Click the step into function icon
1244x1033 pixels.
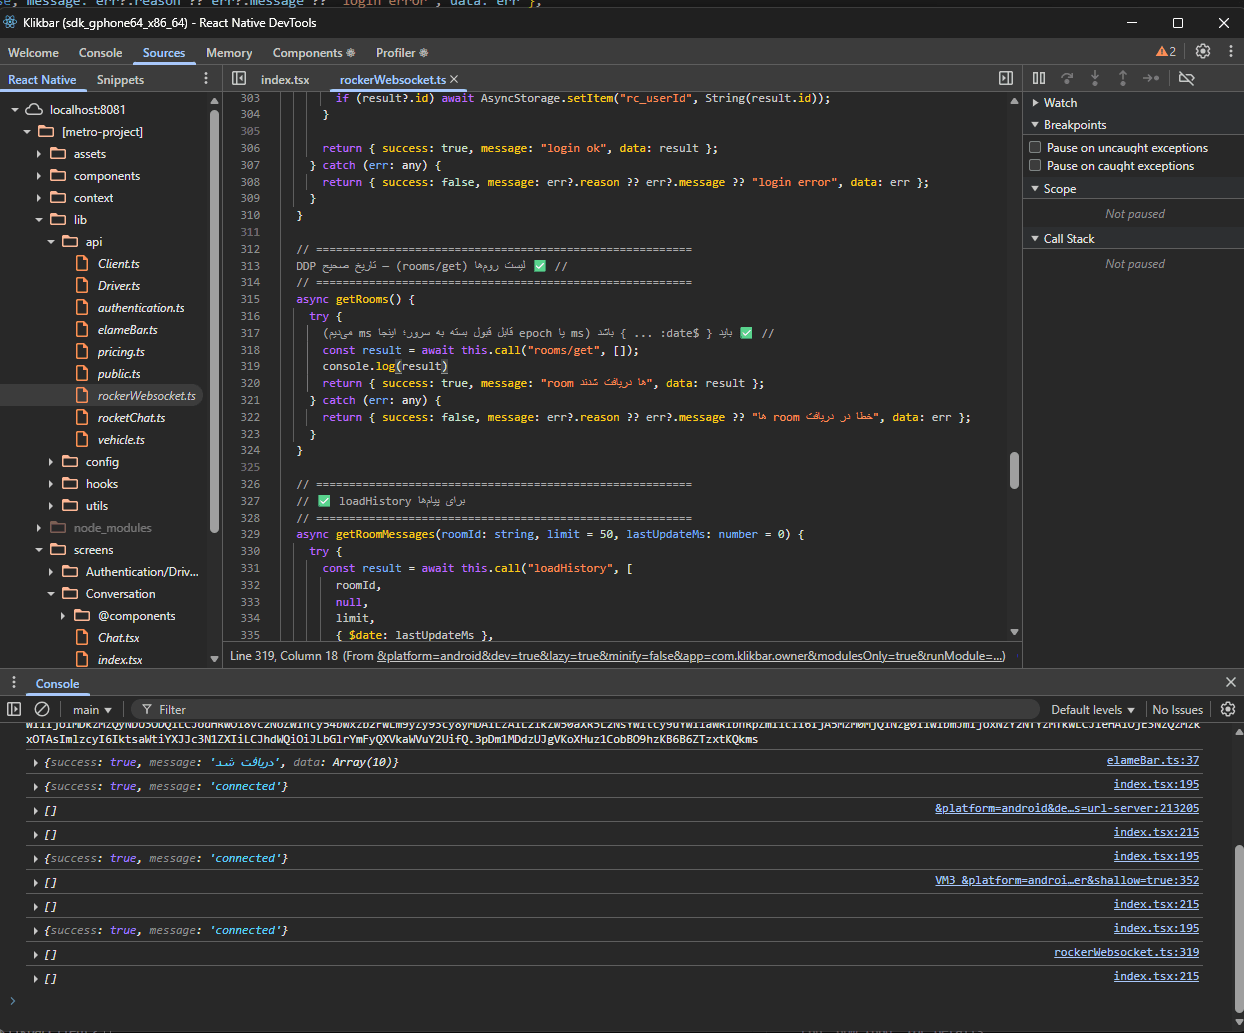click(x=1095, y=78)
